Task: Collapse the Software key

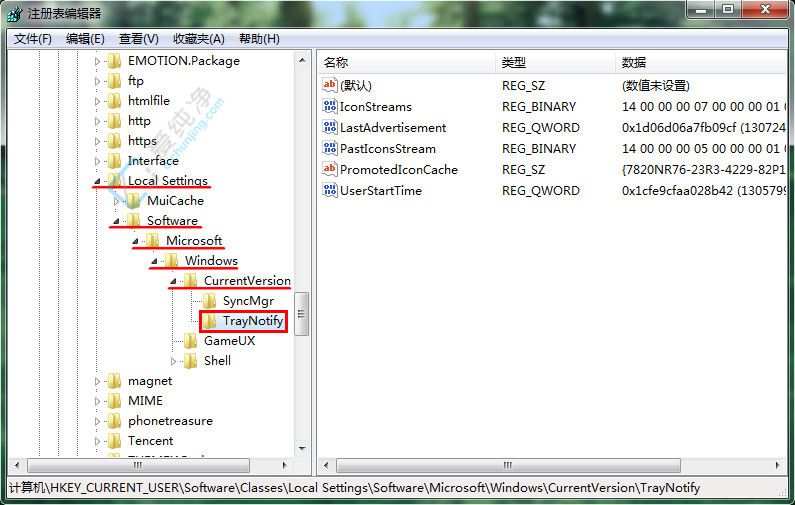Action: 116,222
